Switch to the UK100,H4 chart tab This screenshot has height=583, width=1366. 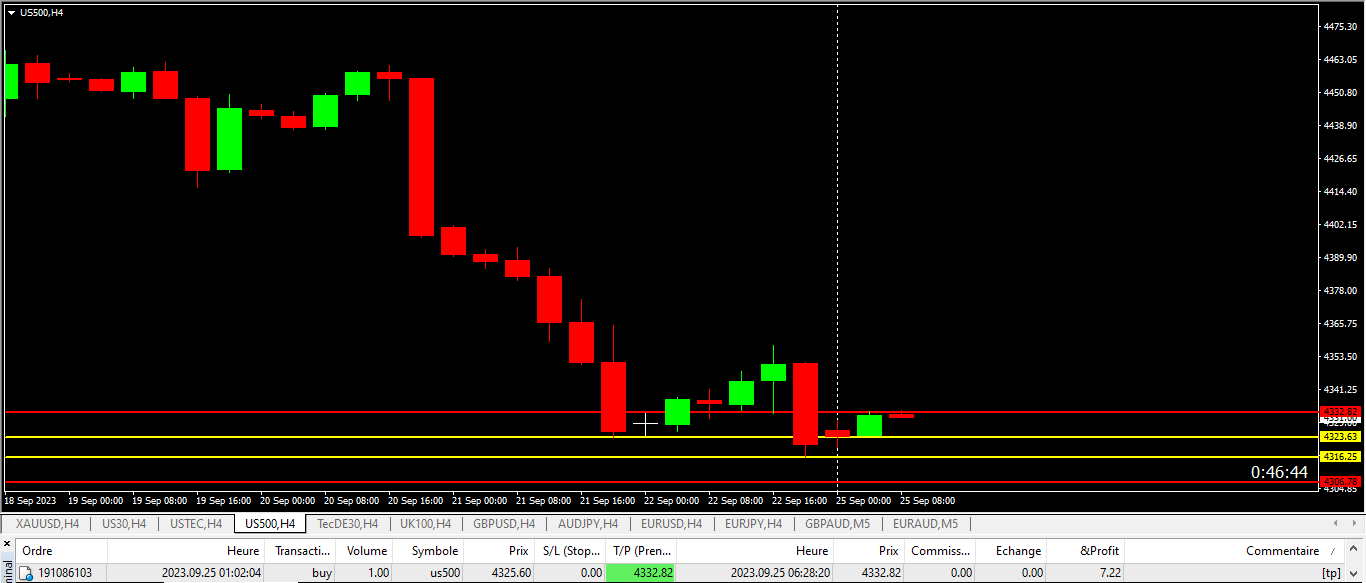425,523
